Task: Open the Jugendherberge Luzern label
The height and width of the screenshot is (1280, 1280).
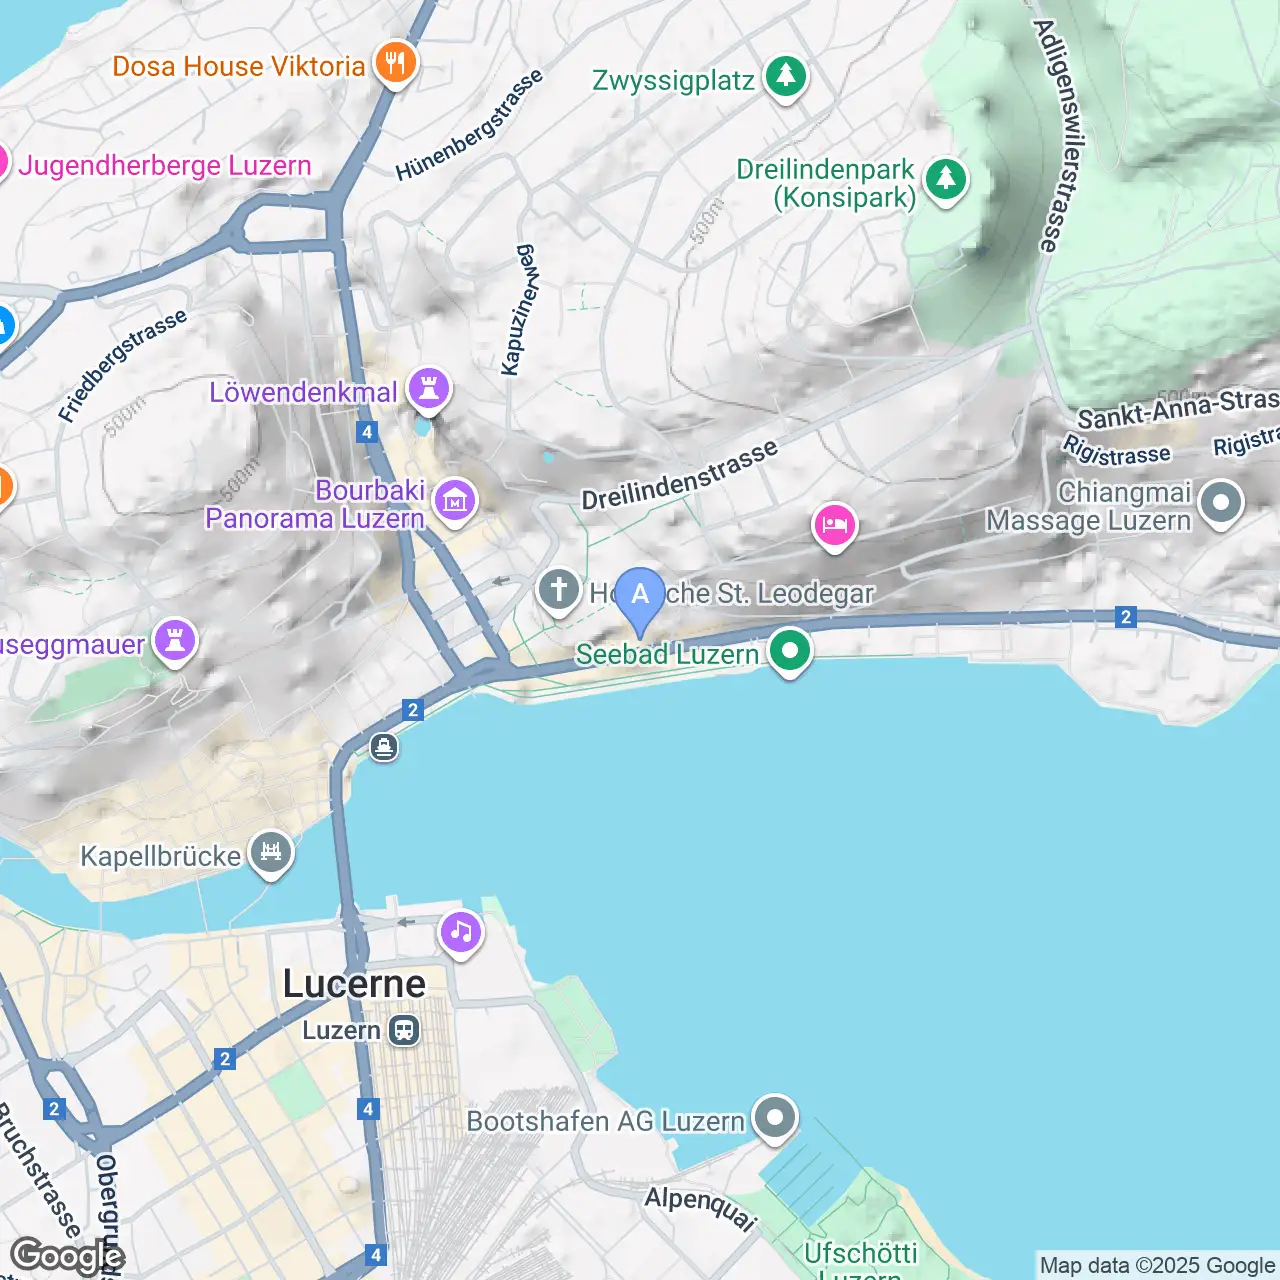Action: point(165,165)
